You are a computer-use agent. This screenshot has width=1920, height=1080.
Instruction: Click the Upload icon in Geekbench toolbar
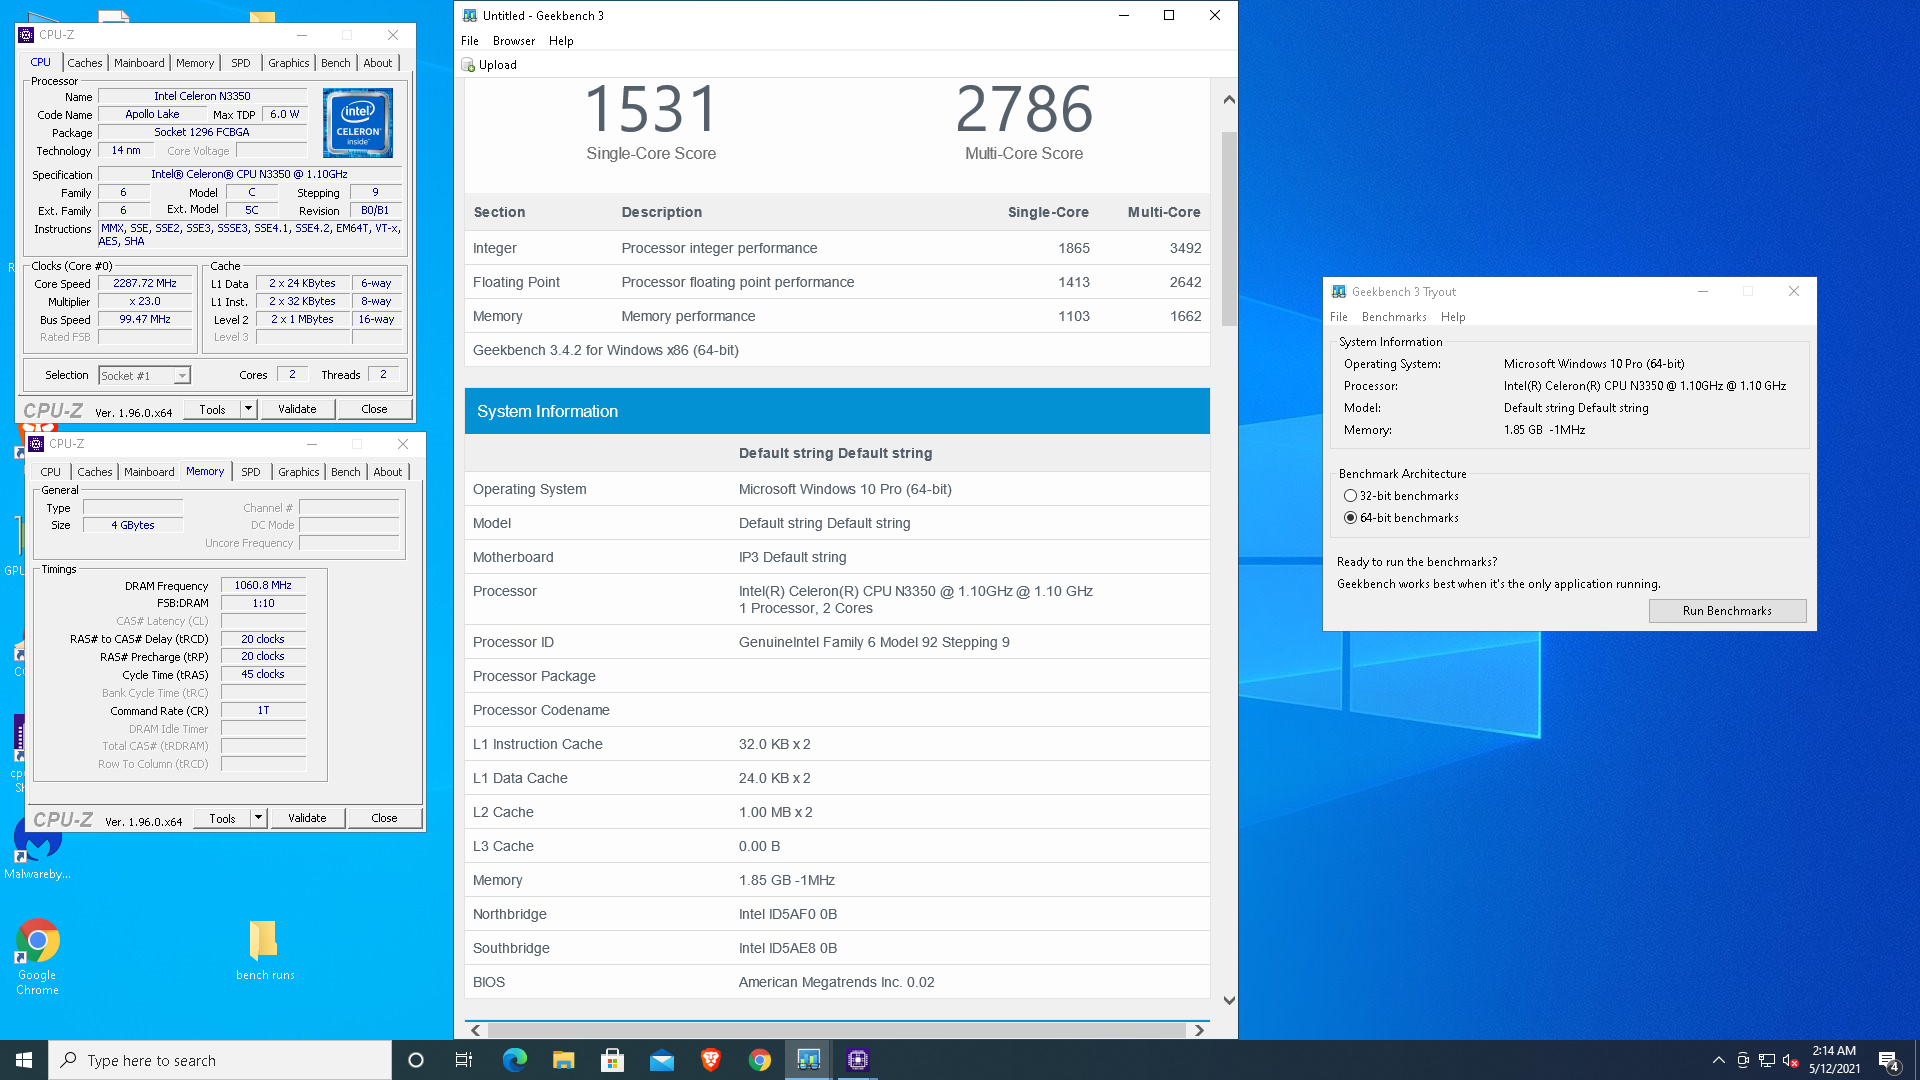469,65
